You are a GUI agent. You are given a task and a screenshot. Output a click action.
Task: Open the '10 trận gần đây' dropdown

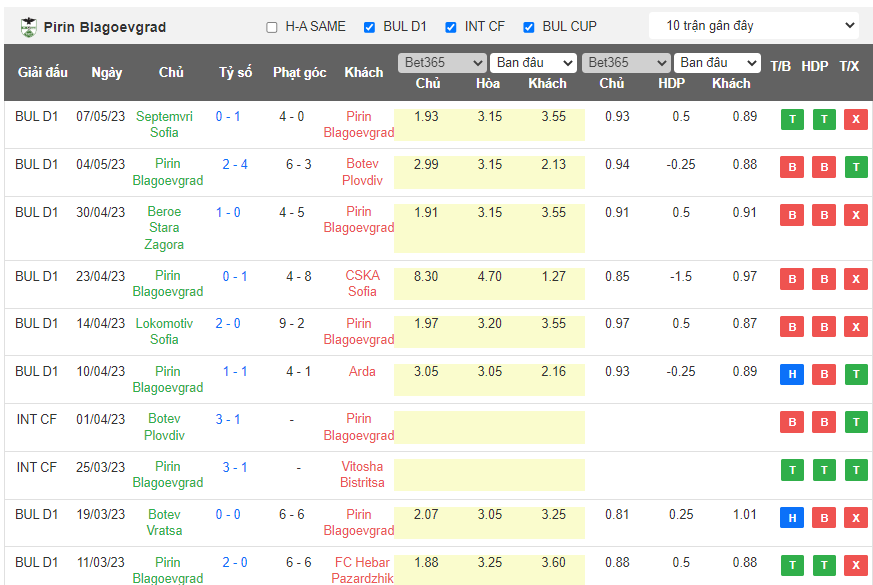tap(753, 26)
